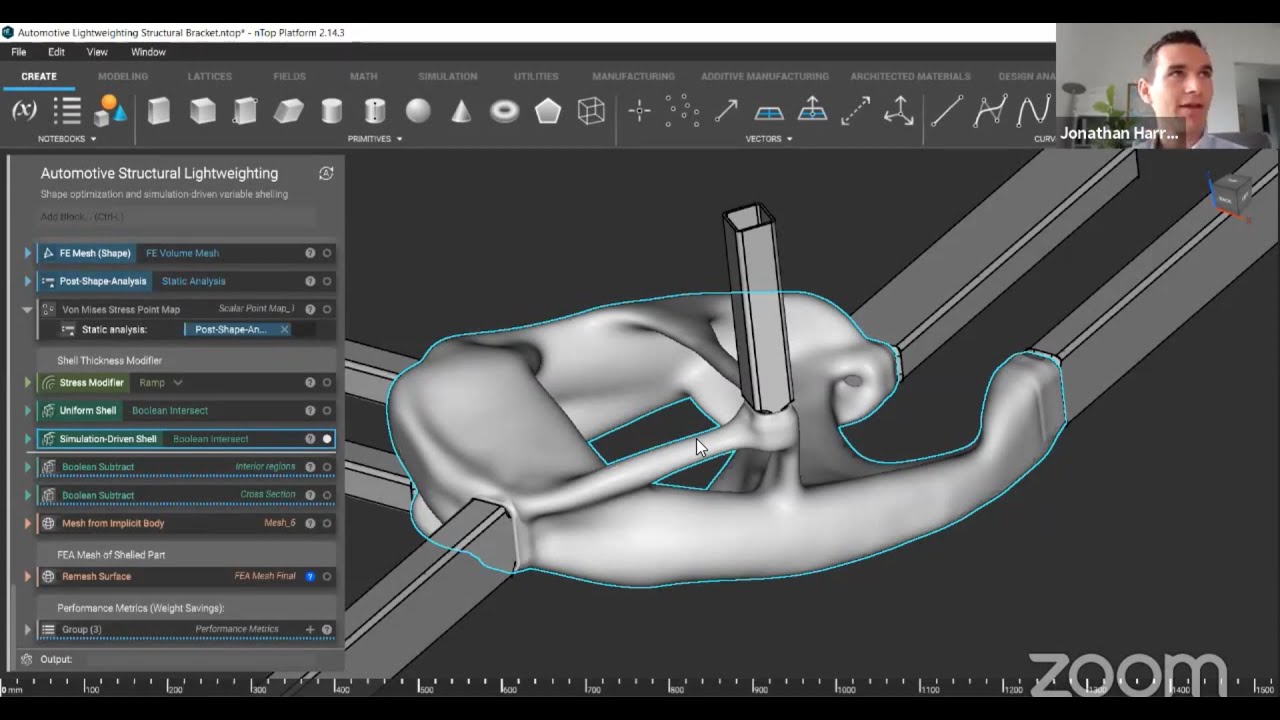
Task: Select the Remesh Surface block
Action: pos(185,576)
